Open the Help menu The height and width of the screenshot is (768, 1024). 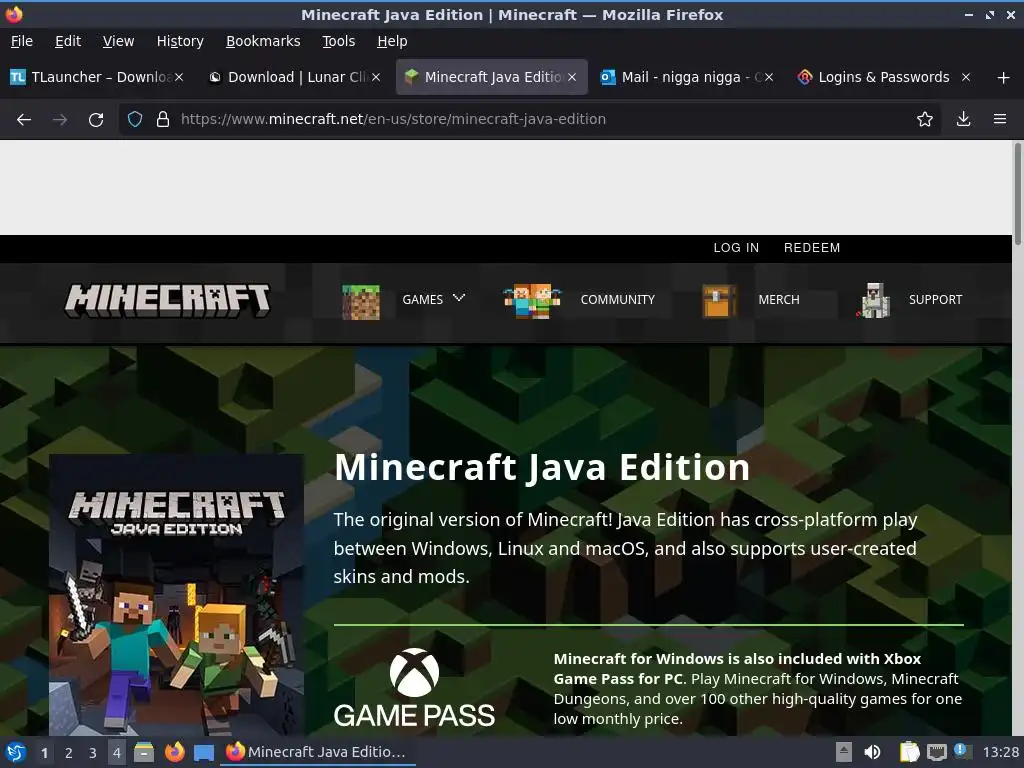392,41
